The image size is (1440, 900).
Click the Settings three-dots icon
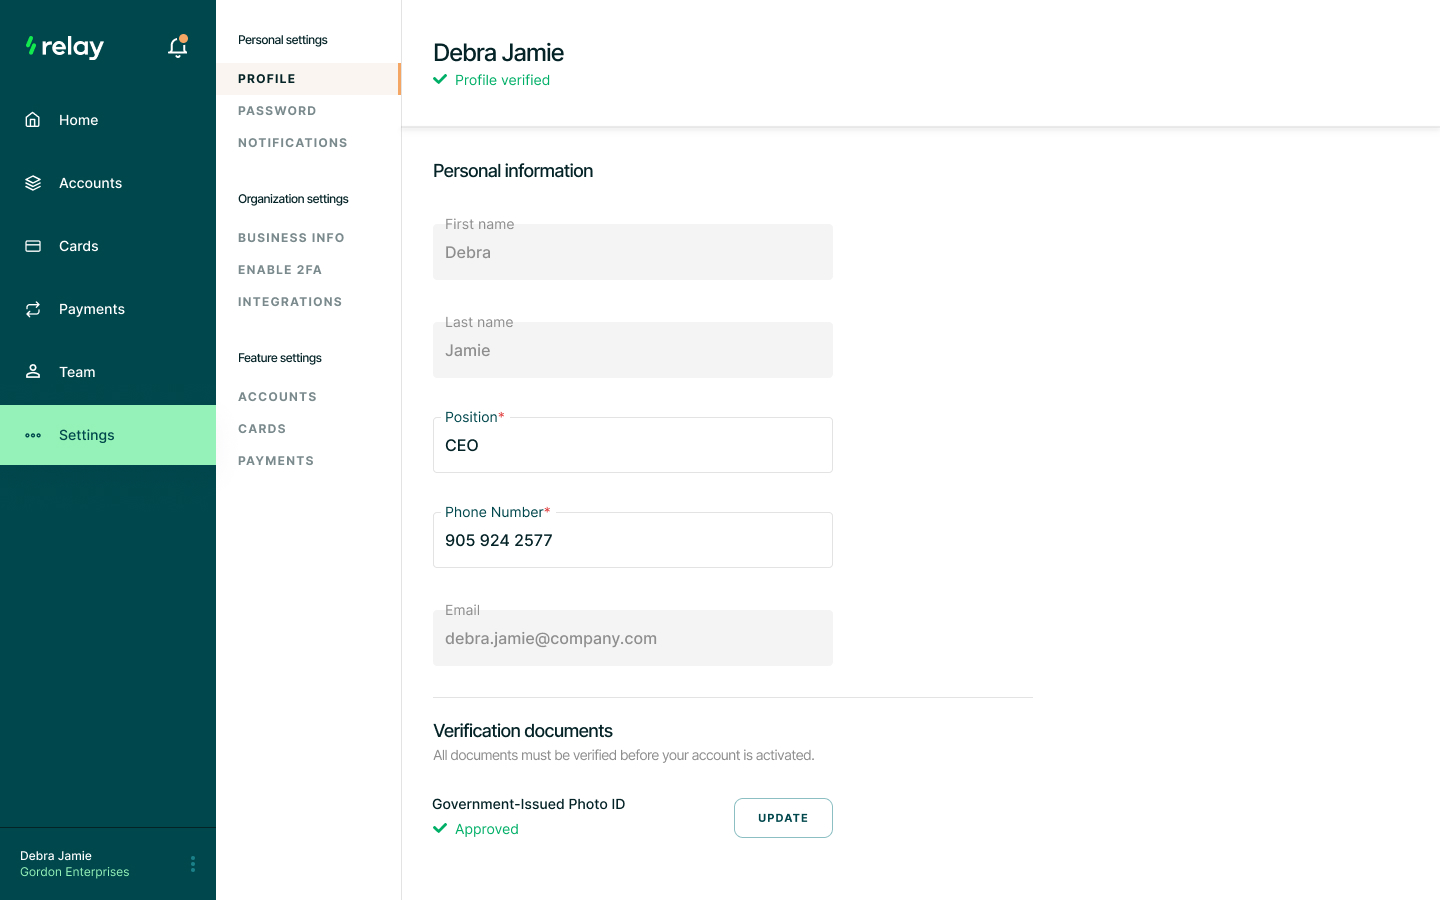pyautogui.click(x=33, y=435)
